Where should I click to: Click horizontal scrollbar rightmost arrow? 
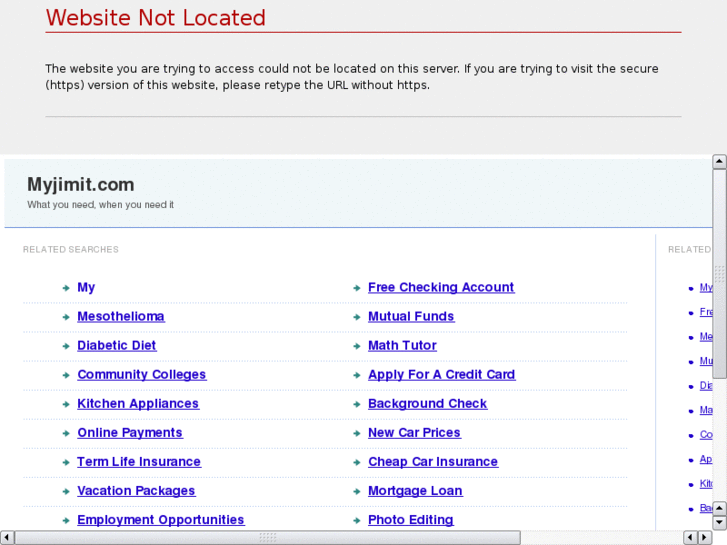(x=705, y=538)
